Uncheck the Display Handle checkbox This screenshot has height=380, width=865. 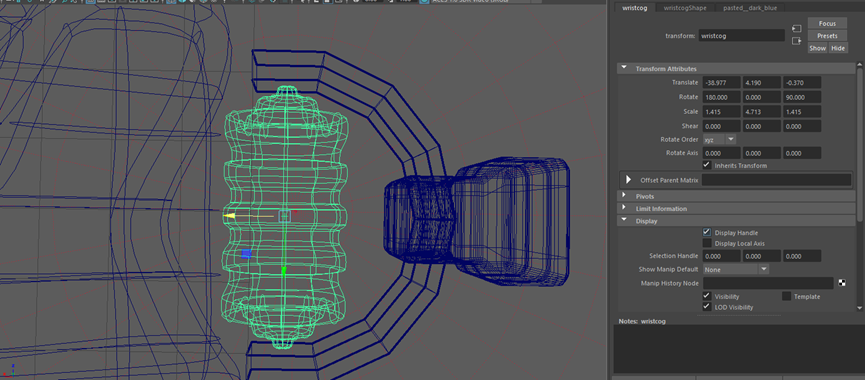707,232
